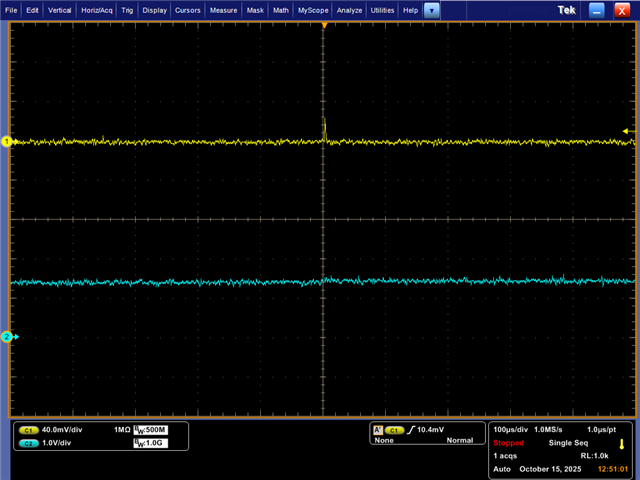The height and width of the screenshot is (480, 640).
Task: Open the Utilities menu
Action: (x=382, y=10)
